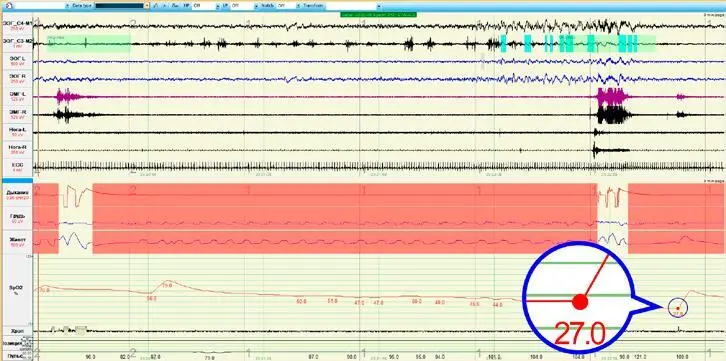Click the green event marker on ЭЭГ C3-M2
726x361 pixels.
(89, 43)
